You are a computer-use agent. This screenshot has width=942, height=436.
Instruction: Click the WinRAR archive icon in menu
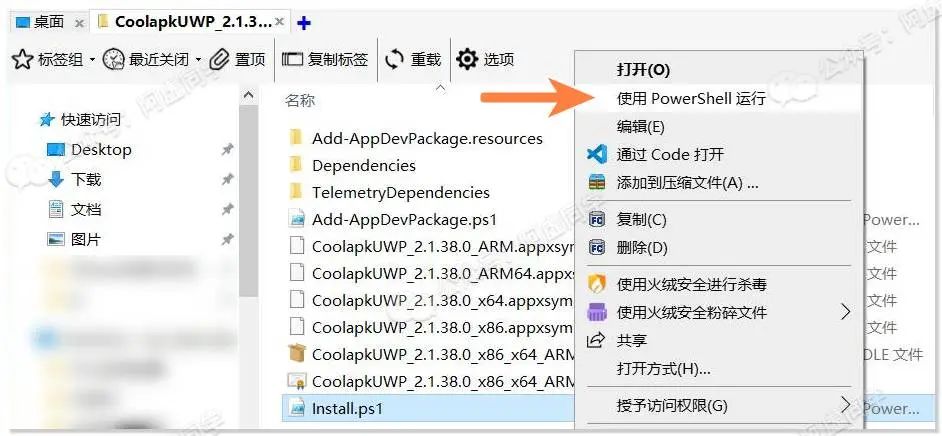click(597, 182)
